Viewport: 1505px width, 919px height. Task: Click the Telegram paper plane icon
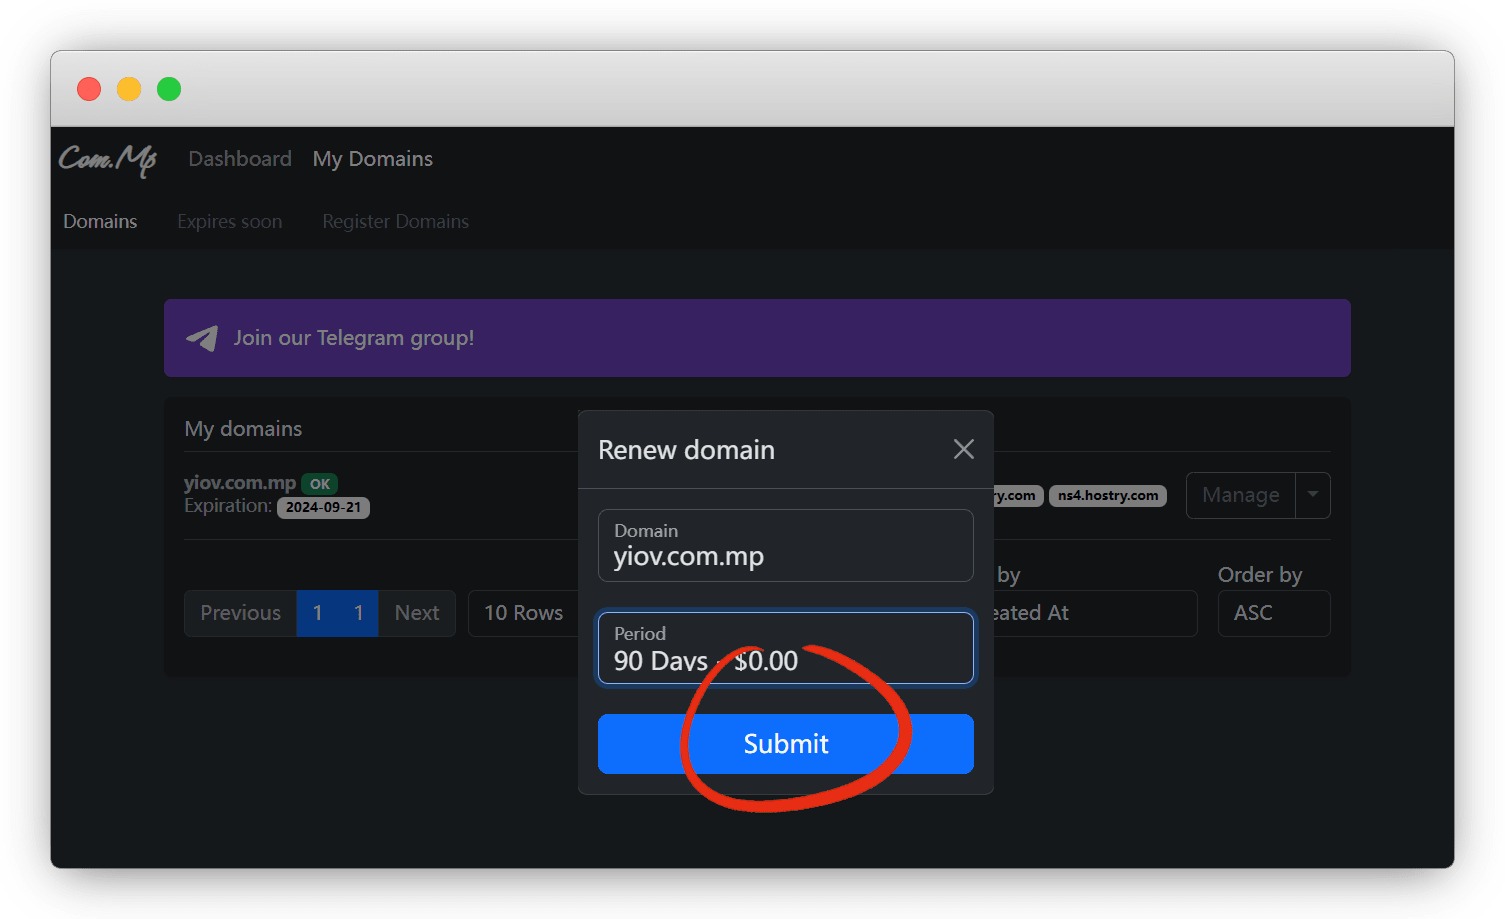coord(202,338)
